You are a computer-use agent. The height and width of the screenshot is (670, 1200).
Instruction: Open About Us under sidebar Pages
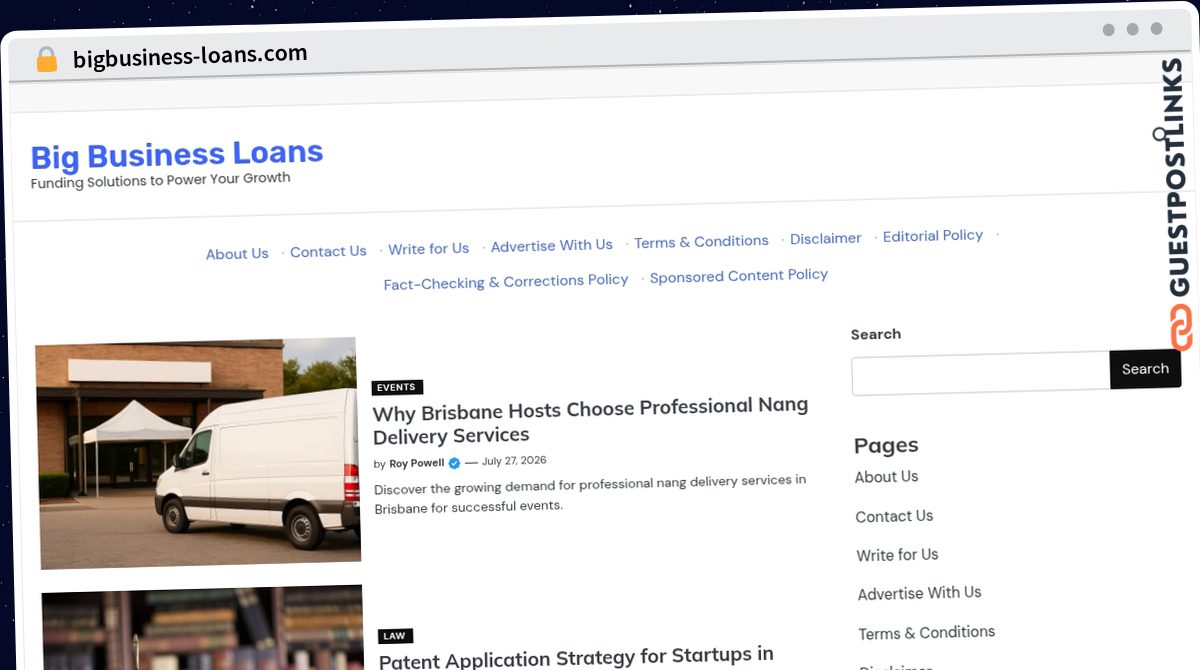886,477
